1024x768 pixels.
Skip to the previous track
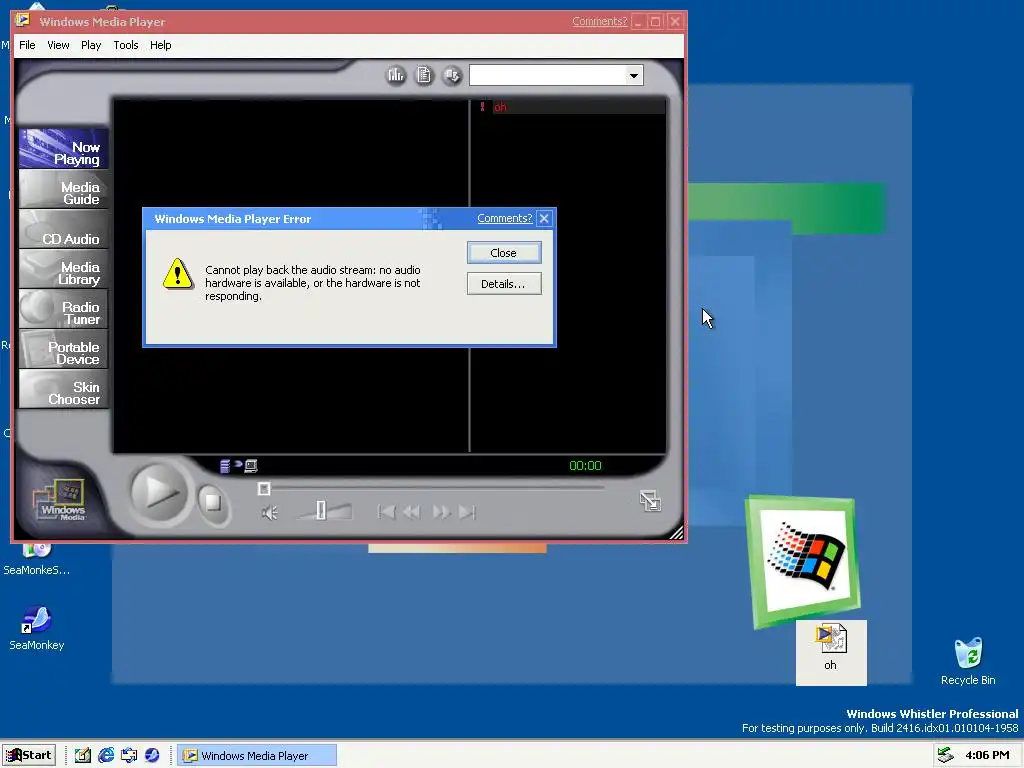coord(386,512)
